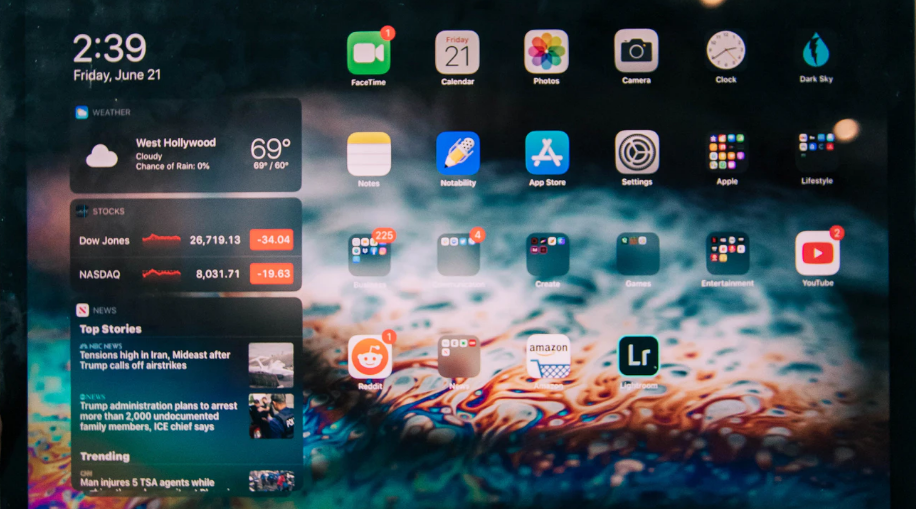This screenshot has height=509, width=916.
Task: Open the Camera app
Action: point(636,52)
